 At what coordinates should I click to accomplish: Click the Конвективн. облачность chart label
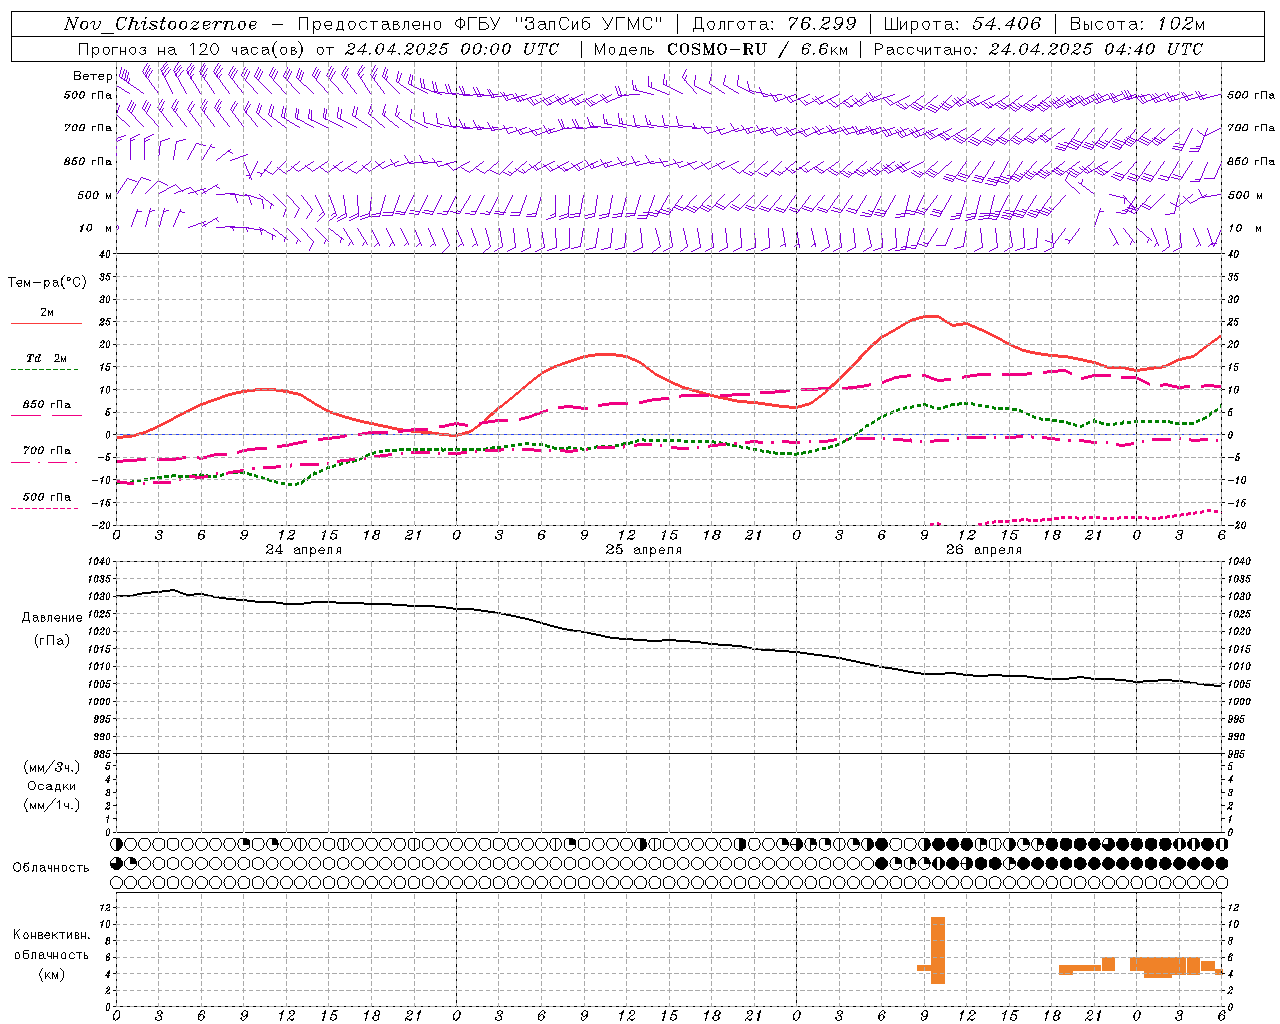51,945
